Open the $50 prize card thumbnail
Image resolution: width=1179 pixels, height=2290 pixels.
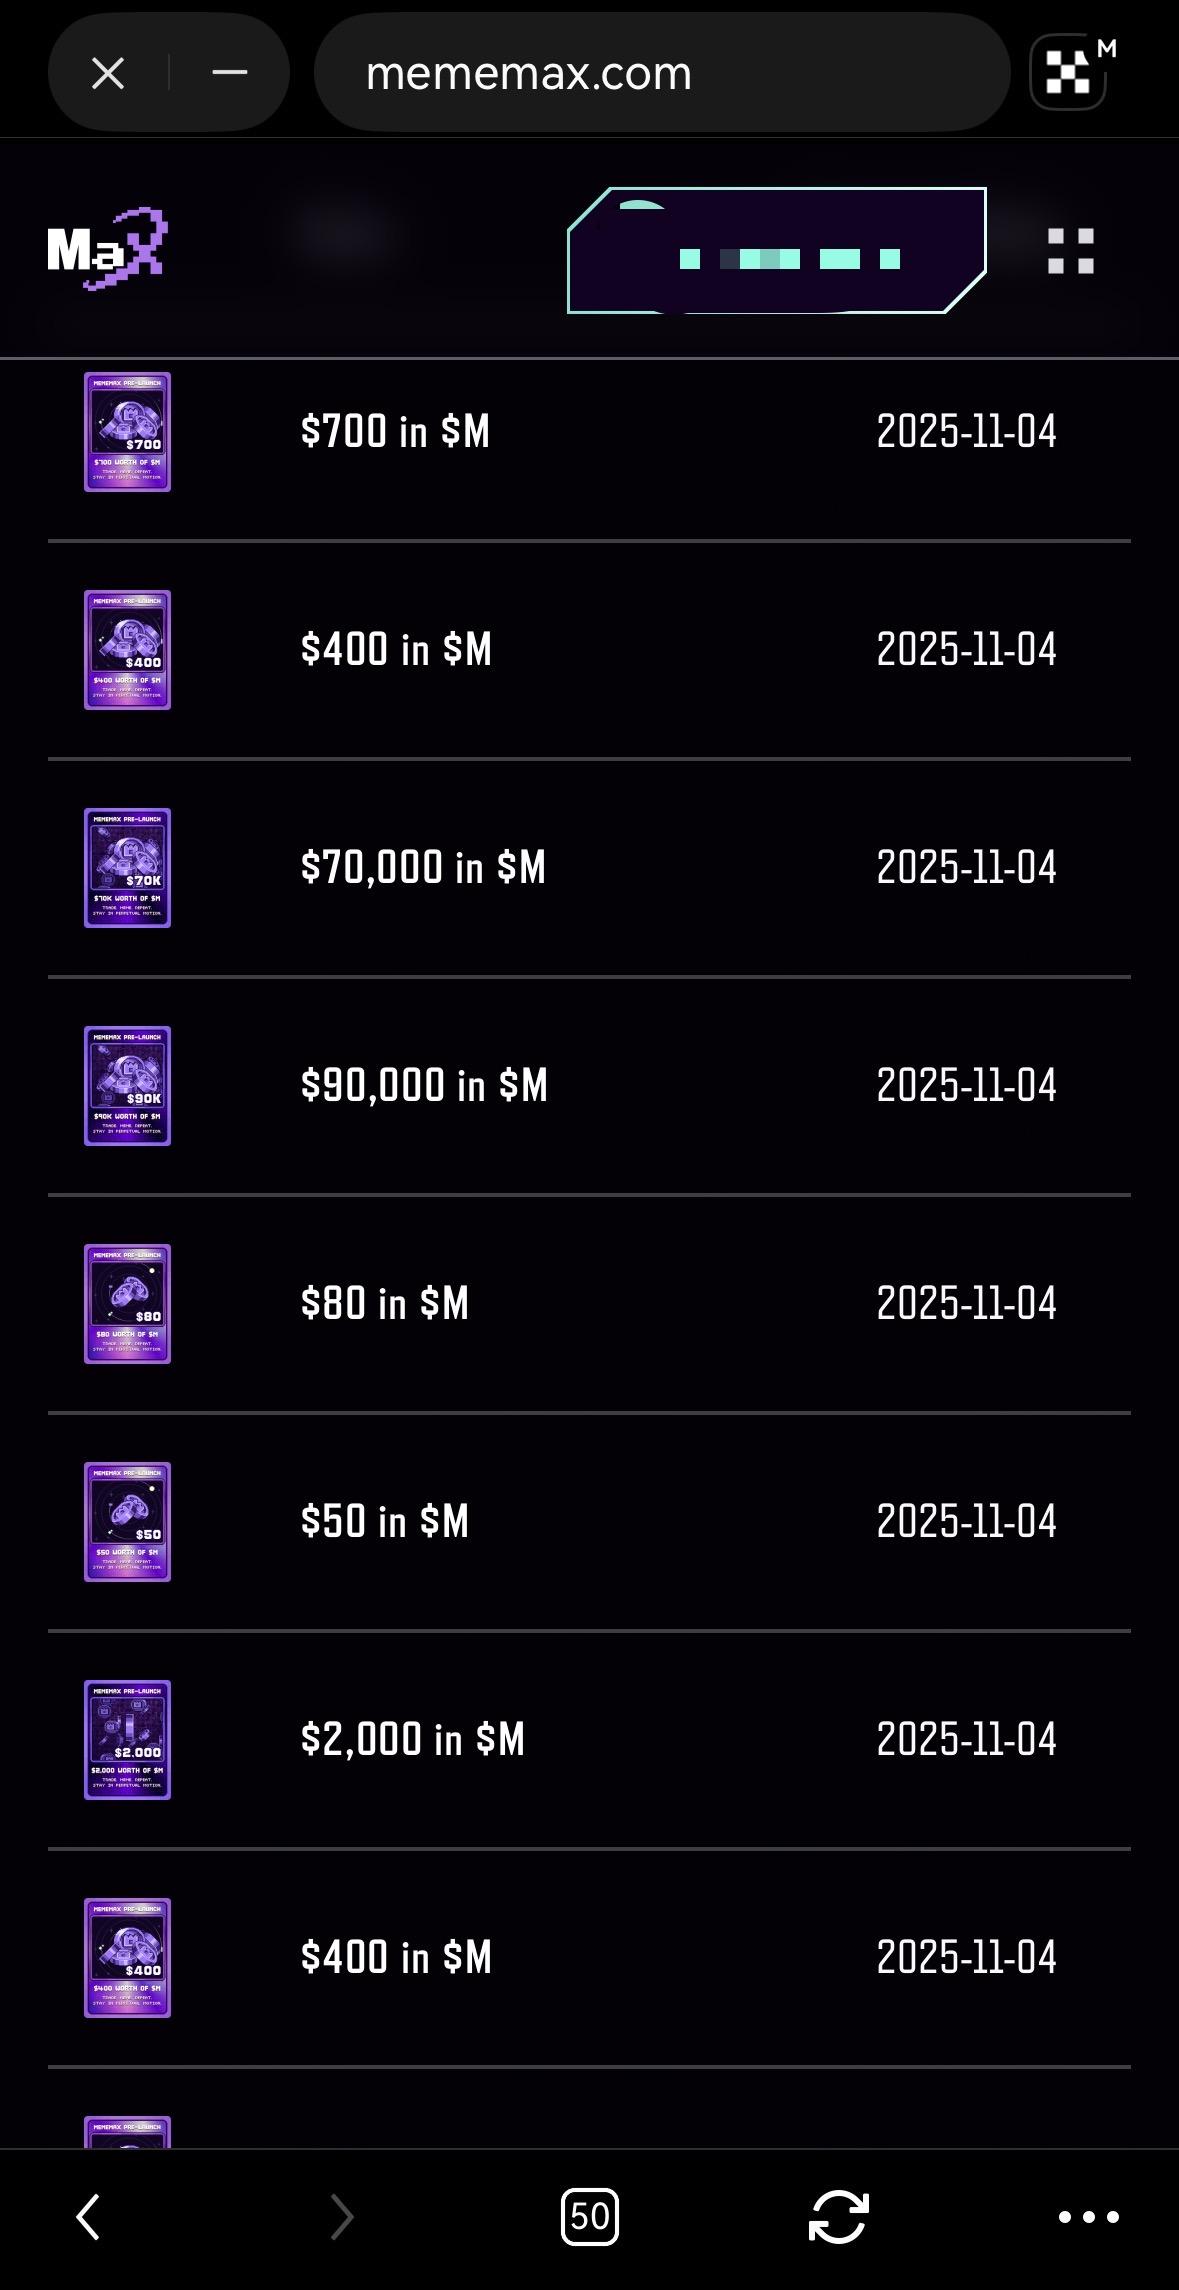pos(127,1522)
